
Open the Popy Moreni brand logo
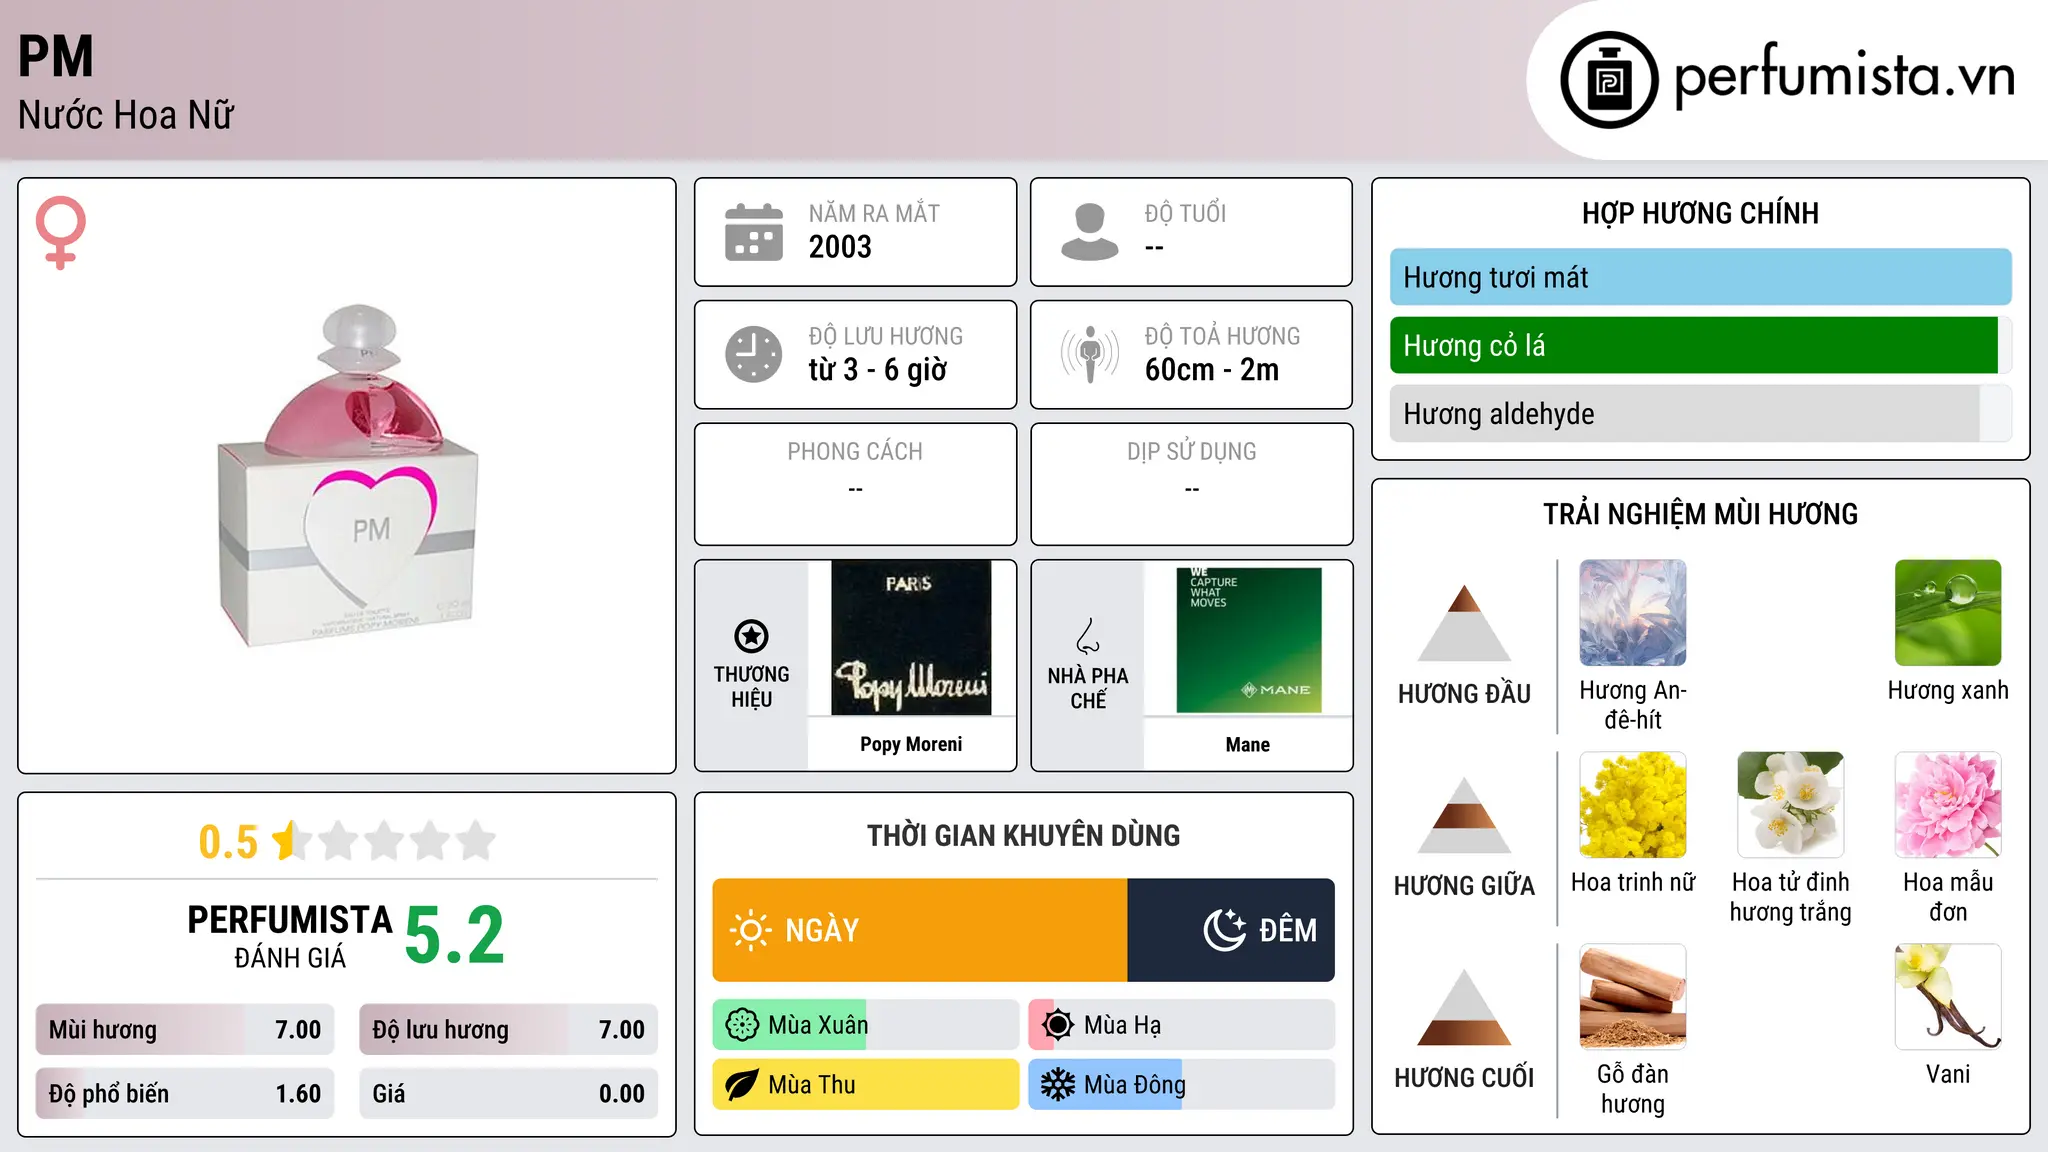tap(911, 638)
